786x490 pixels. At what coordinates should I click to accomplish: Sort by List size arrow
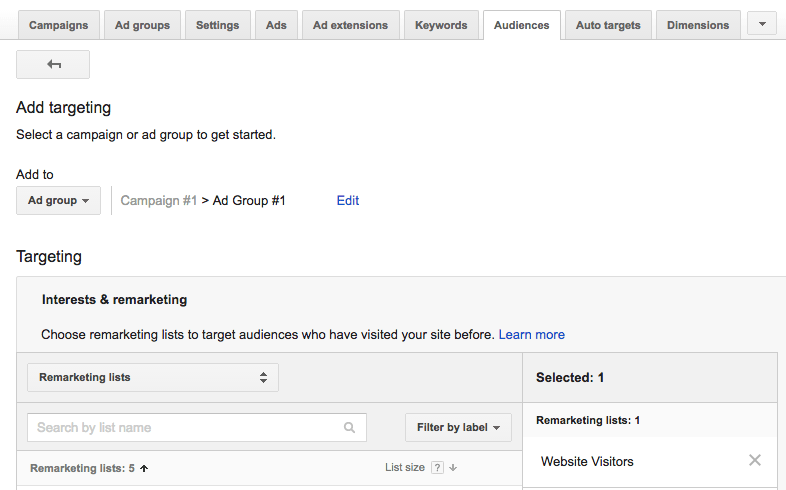click(453, 468)
